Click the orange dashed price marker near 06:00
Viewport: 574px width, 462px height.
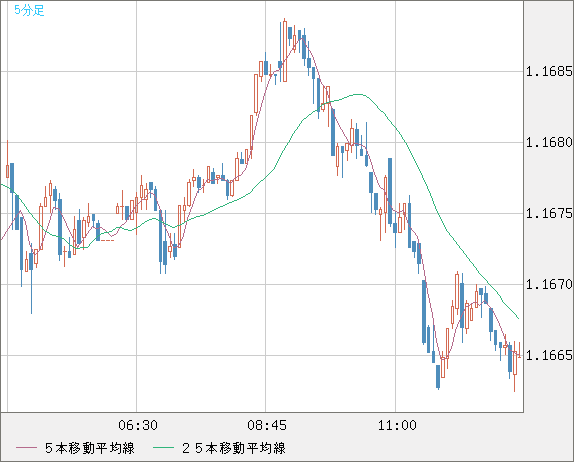107,240
